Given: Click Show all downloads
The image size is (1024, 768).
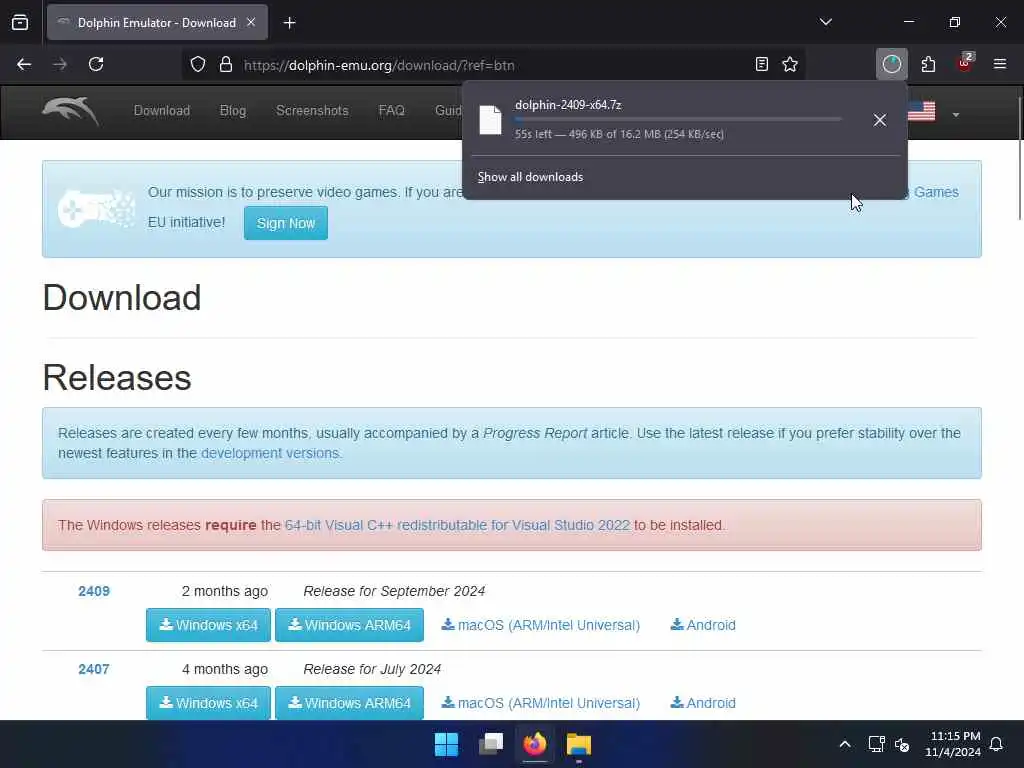Looking at the screenshot, I should (530, 177).
